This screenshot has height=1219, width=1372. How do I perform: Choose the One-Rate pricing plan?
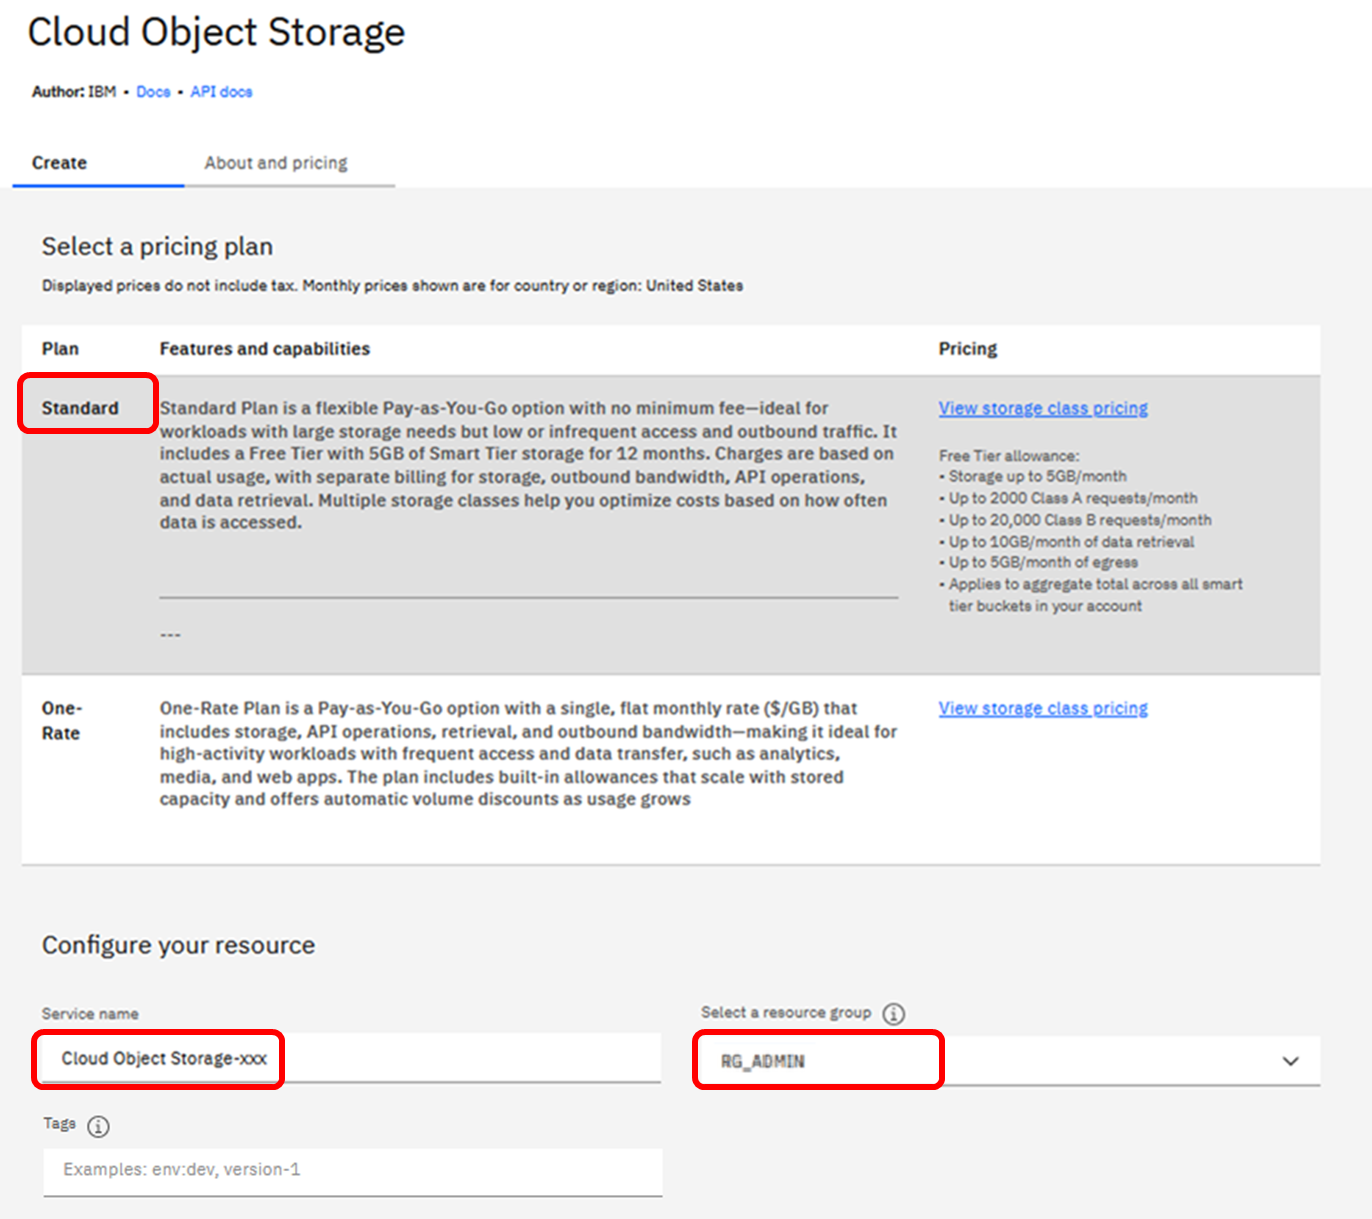tap(61, 720)
